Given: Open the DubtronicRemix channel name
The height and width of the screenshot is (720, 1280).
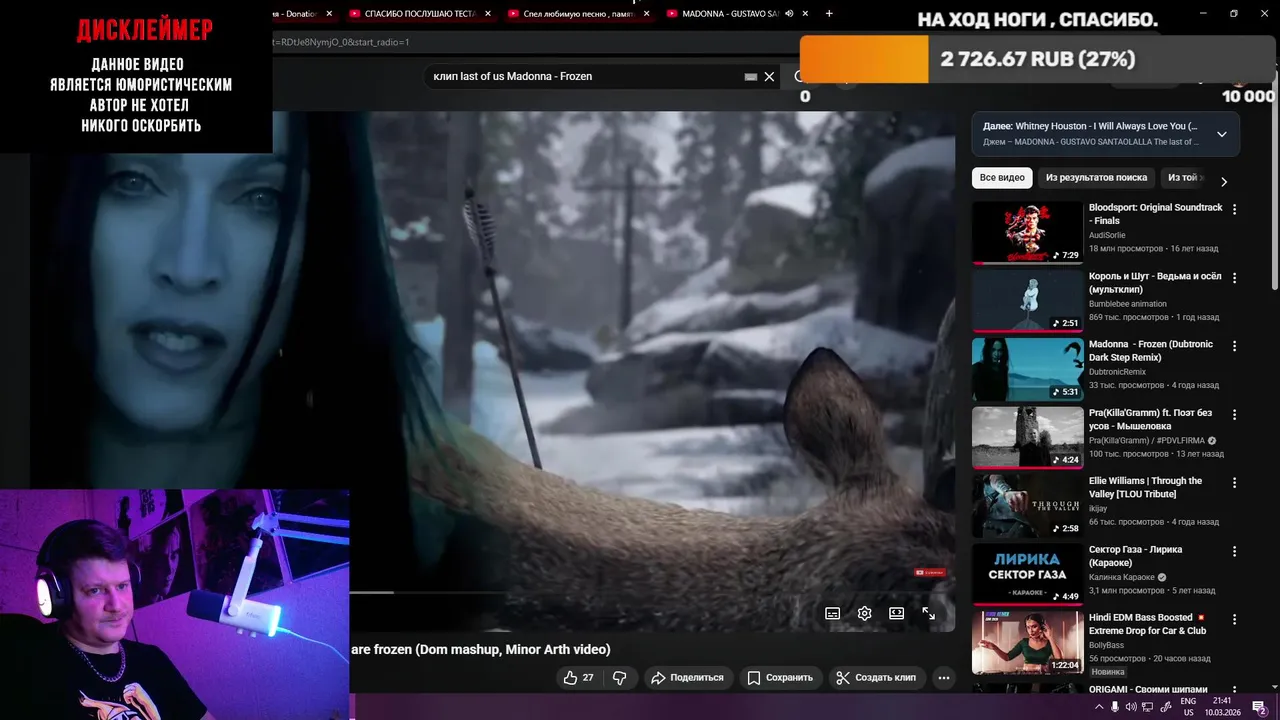Looking at the screenshot, I should pos(1117,371).
